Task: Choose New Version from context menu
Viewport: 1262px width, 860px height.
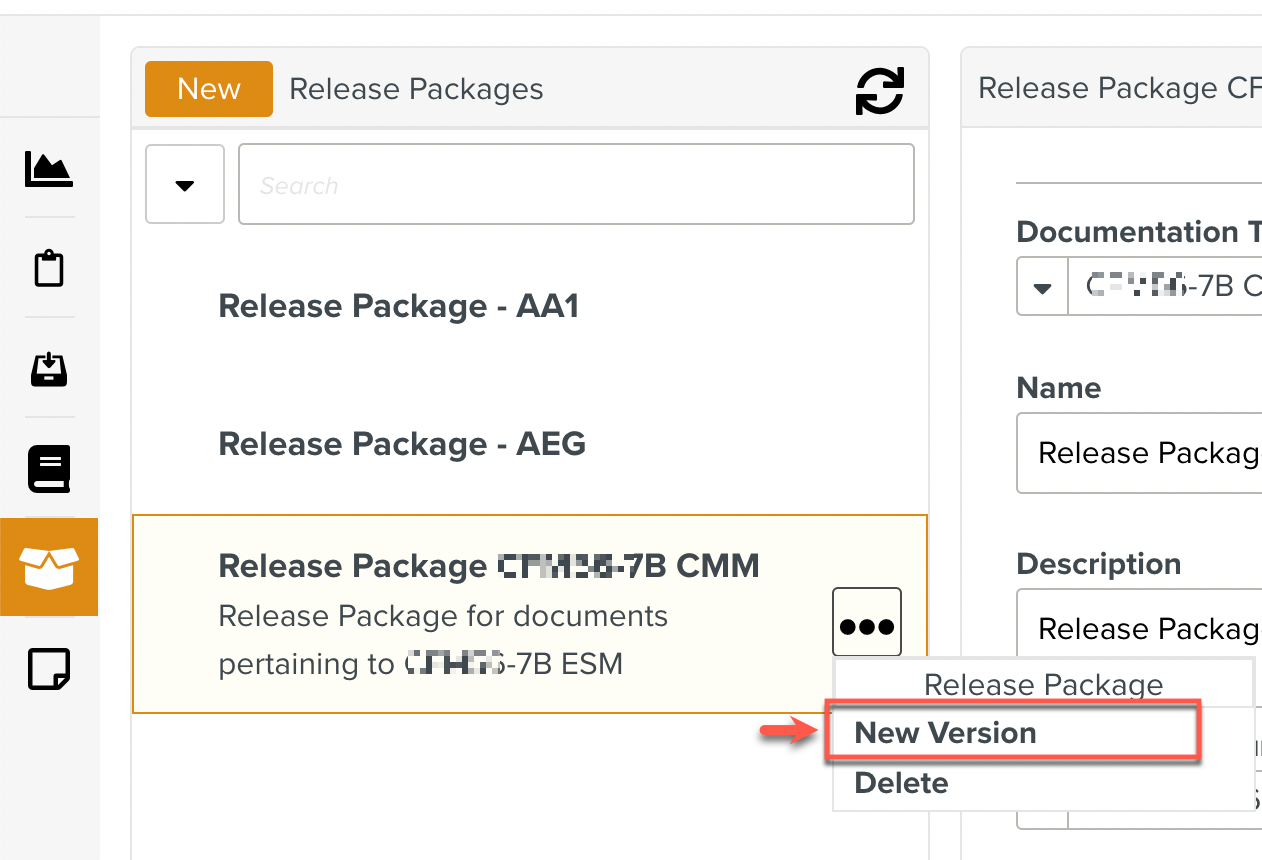Action: pos(945,733)
